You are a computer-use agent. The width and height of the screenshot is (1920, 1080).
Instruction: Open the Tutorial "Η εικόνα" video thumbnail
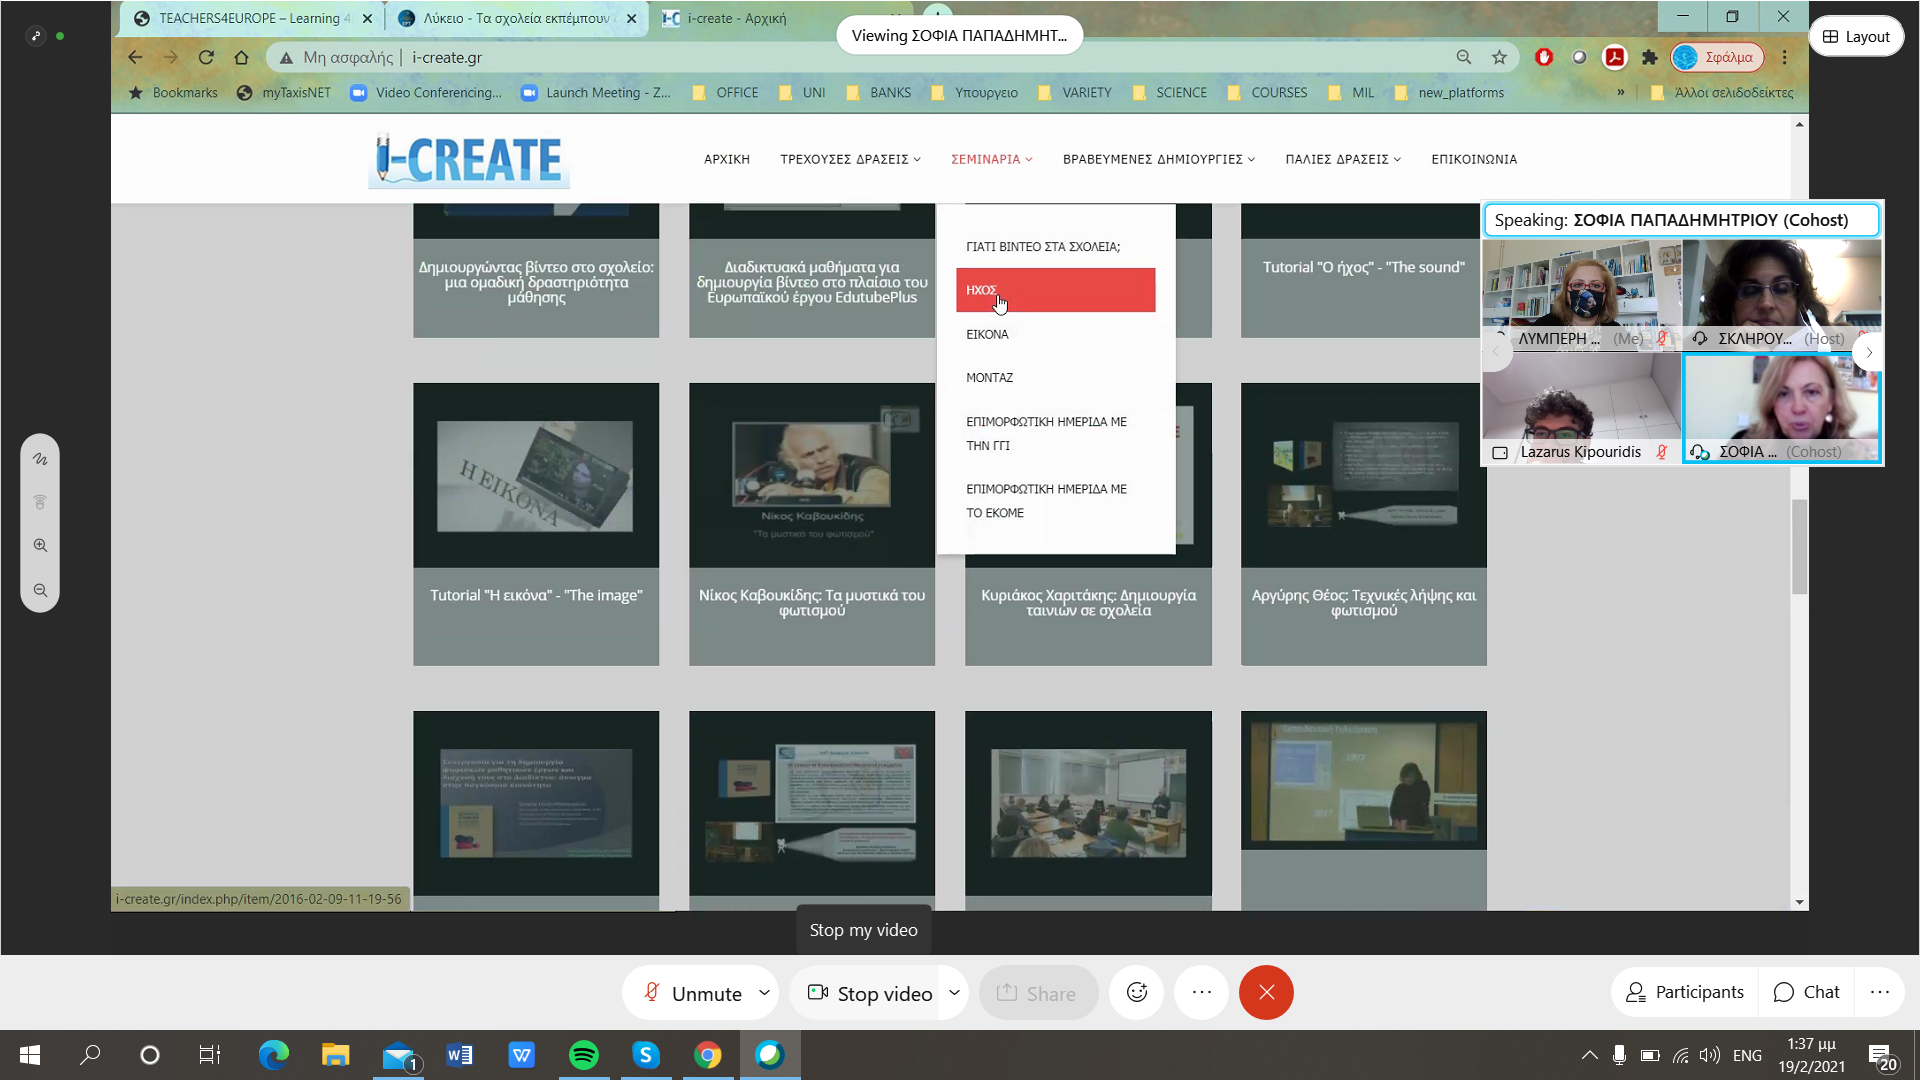[x=536, y=476]
